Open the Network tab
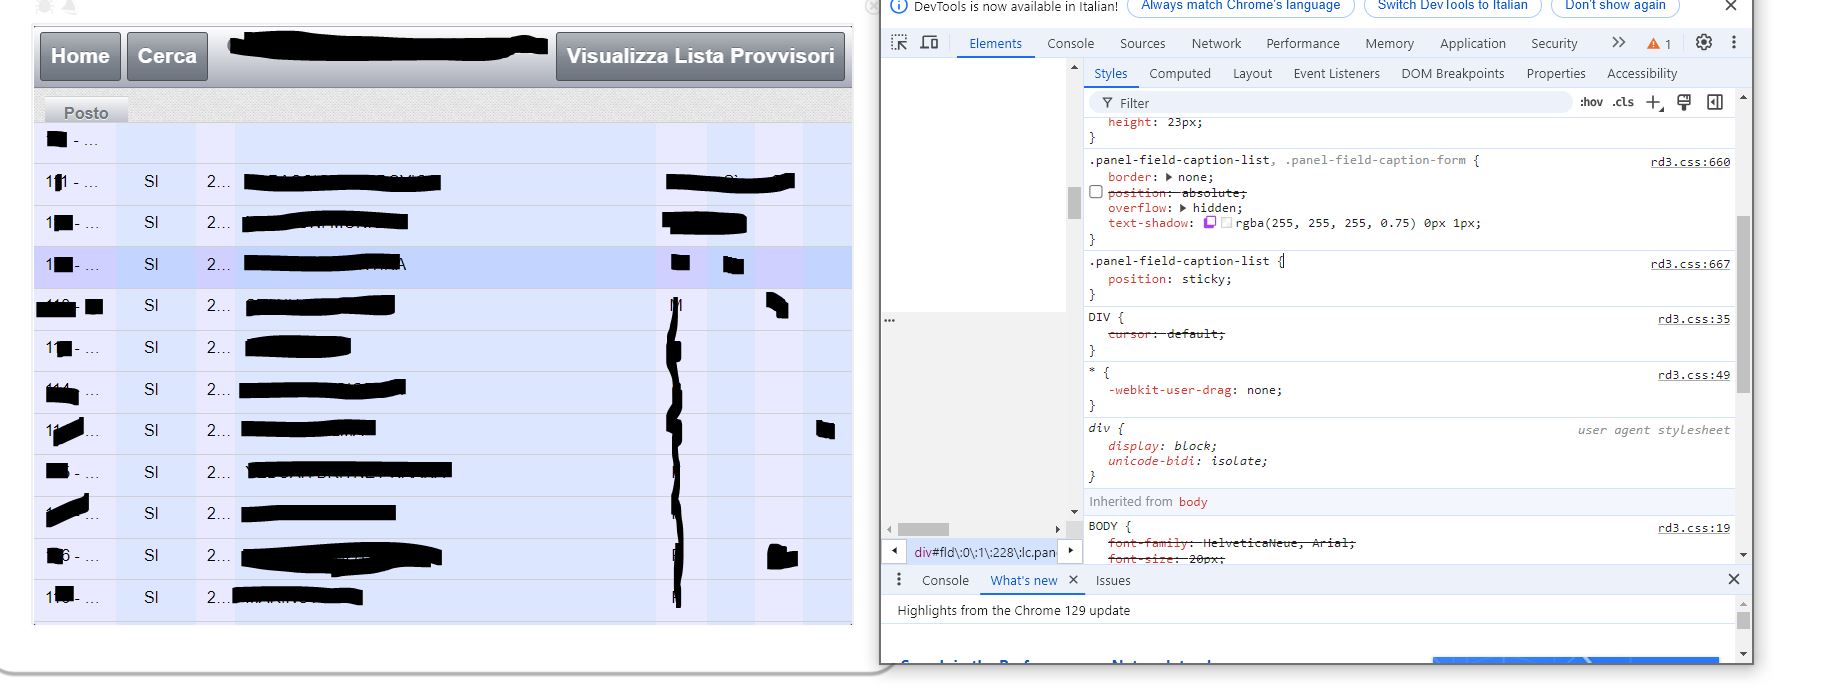Image resolution: width=1823 pixels, height=686 pixels. (1216, 43)
